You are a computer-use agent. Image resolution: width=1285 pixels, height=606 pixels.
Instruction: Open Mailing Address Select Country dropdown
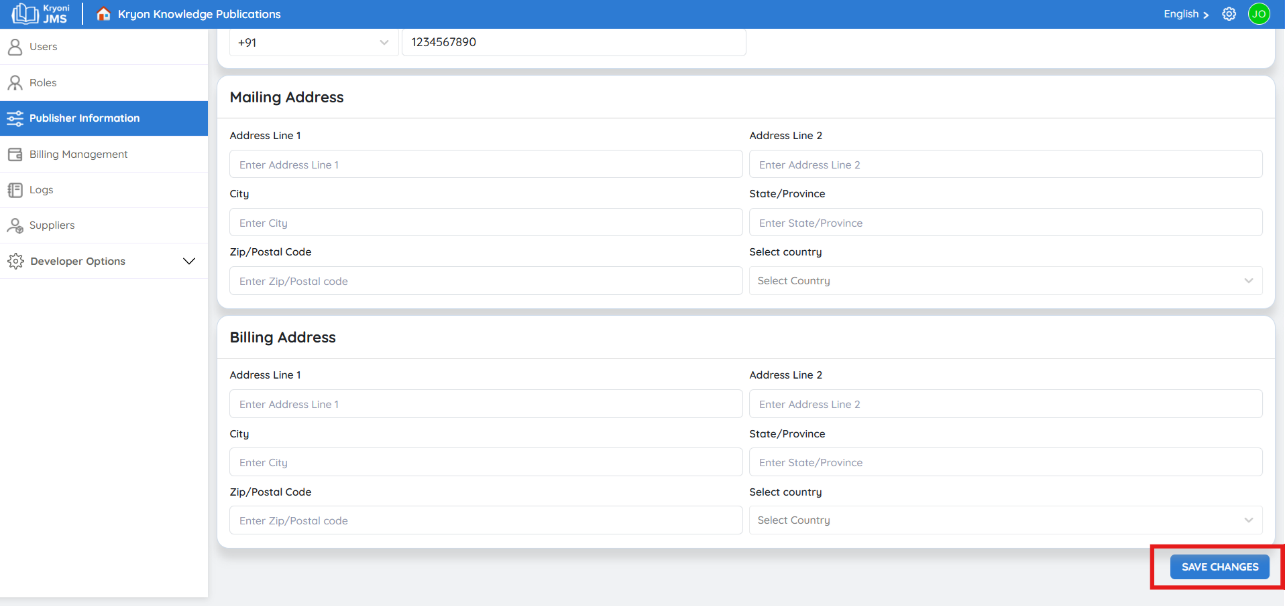click(1006, 281)
